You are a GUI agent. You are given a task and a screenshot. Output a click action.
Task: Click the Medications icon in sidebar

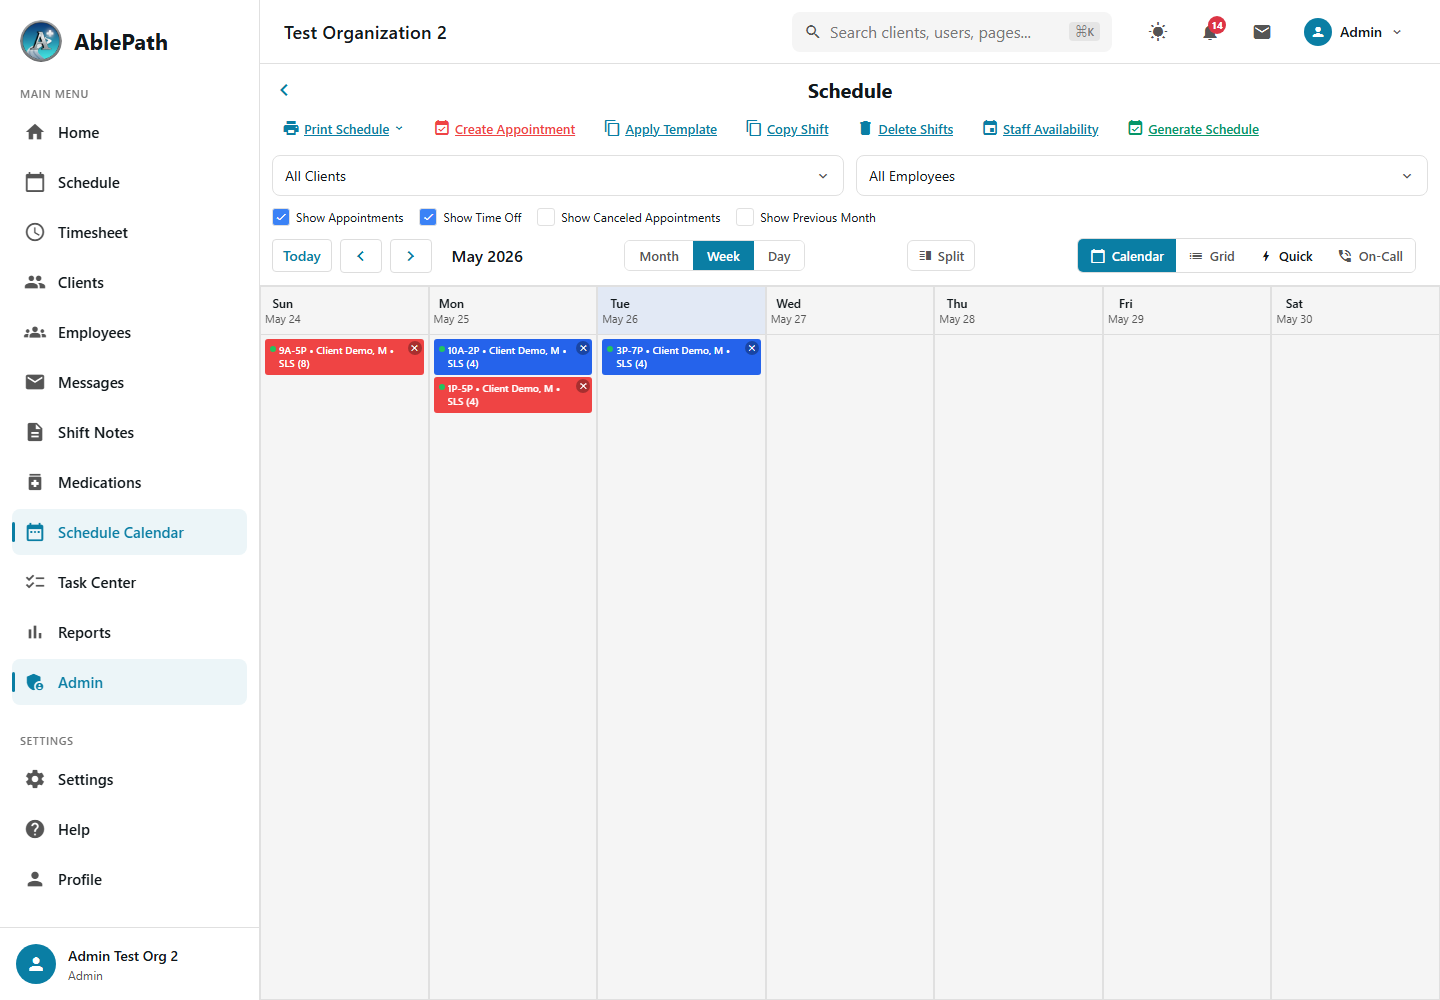[35, 482]
